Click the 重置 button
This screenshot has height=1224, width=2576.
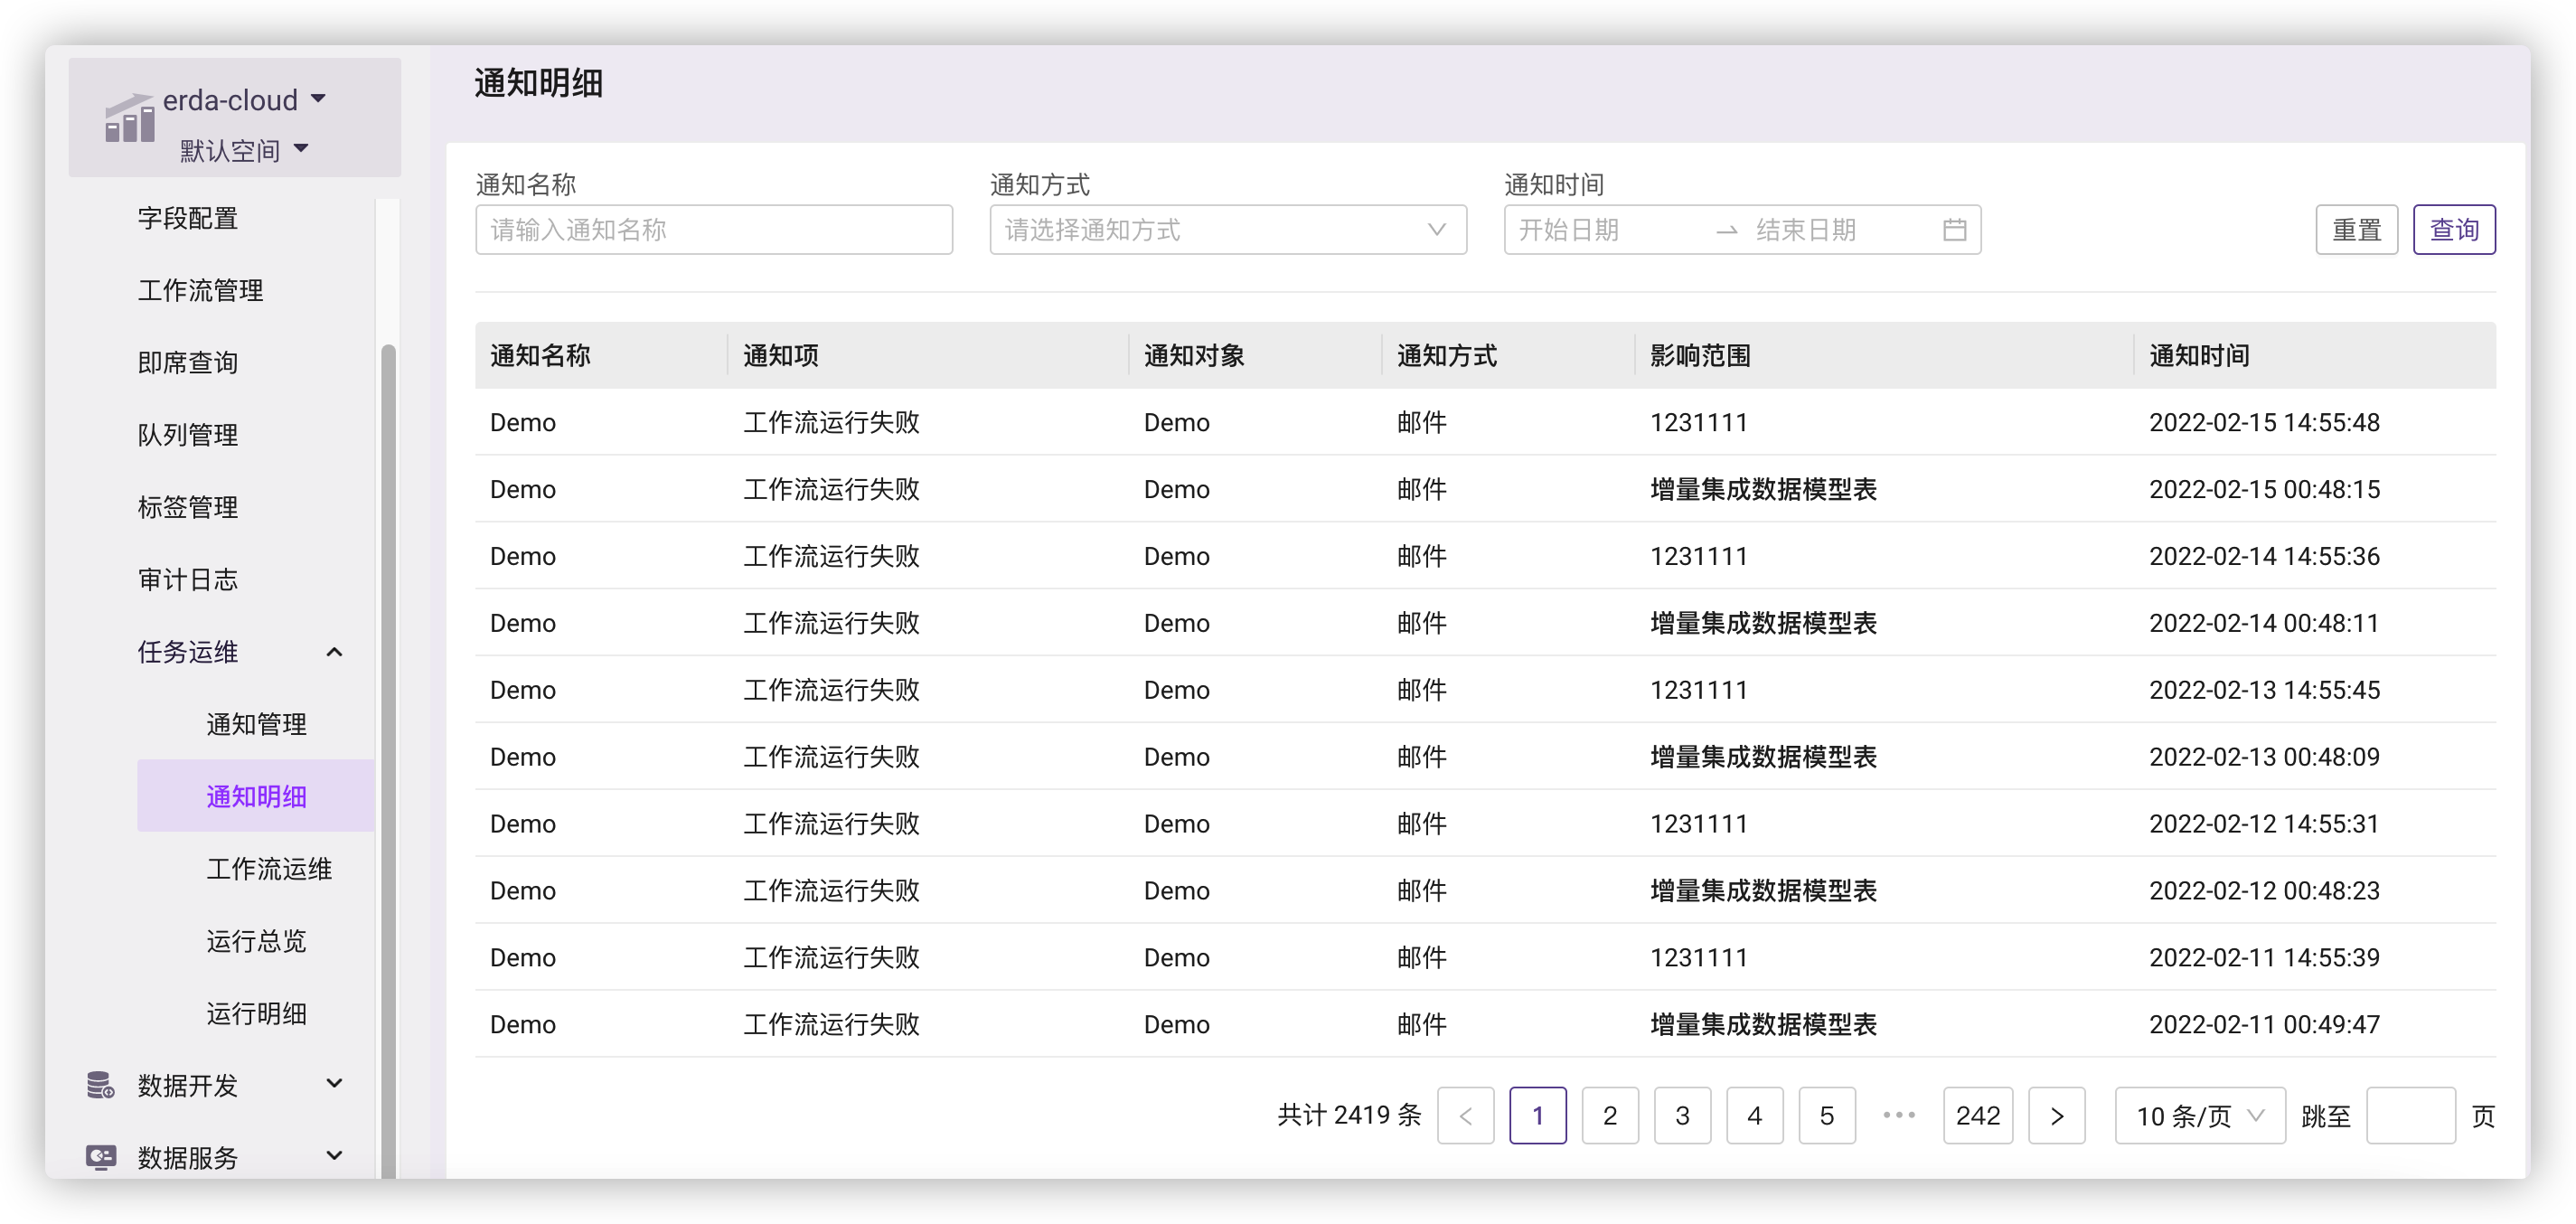pos(2356,230)
